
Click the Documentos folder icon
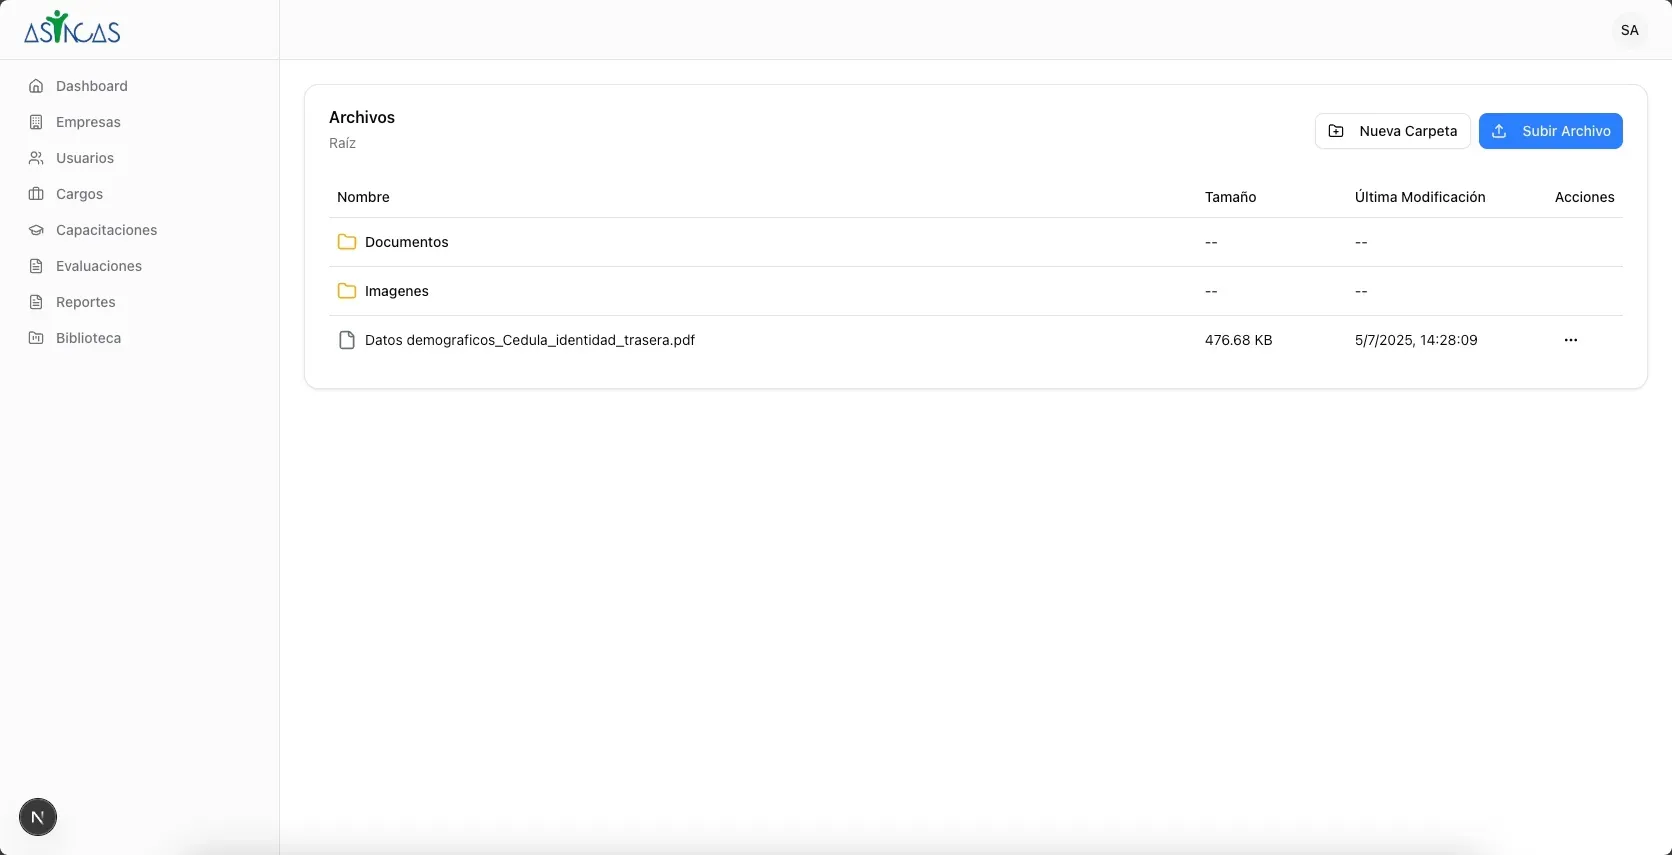click(347, 242)
